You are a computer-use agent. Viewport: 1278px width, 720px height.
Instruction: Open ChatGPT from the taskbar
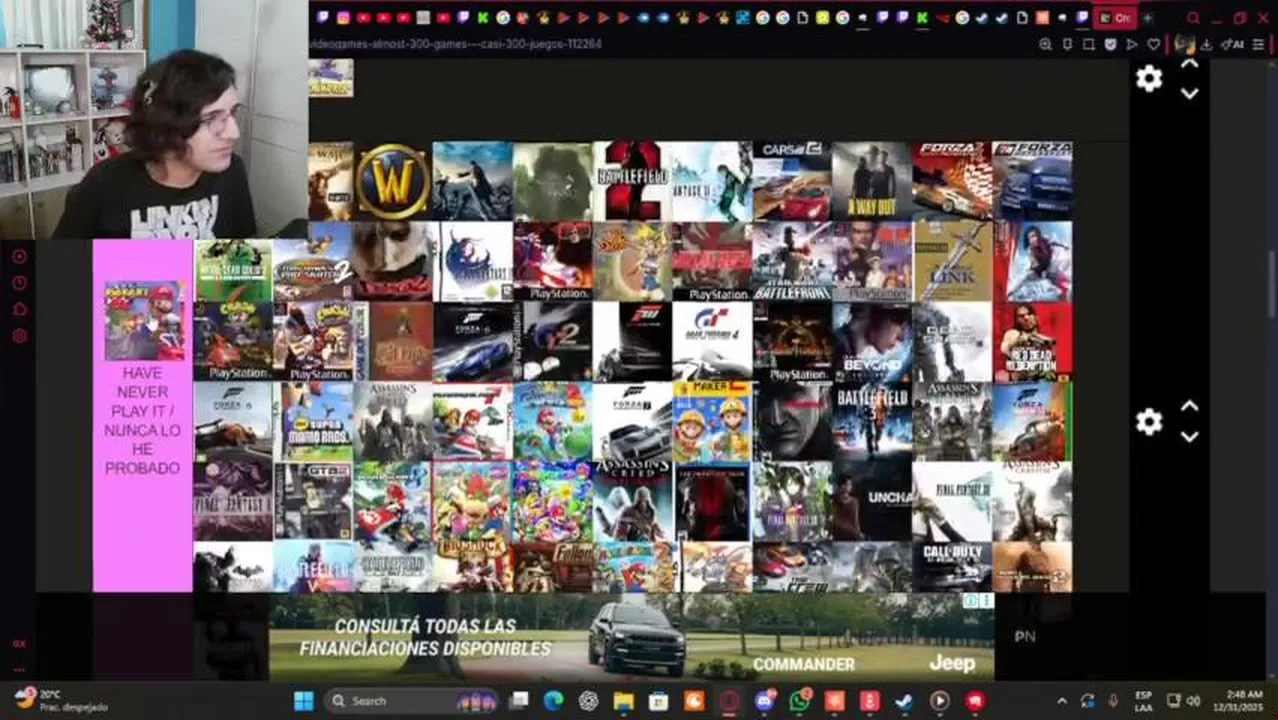588,701
